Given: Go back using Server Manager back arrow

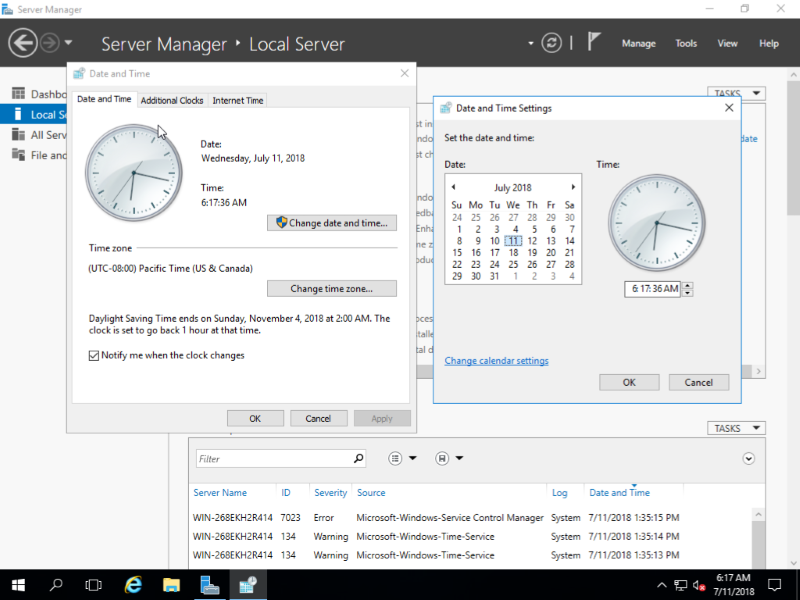Looking at the screenshot, I should 23,43.
